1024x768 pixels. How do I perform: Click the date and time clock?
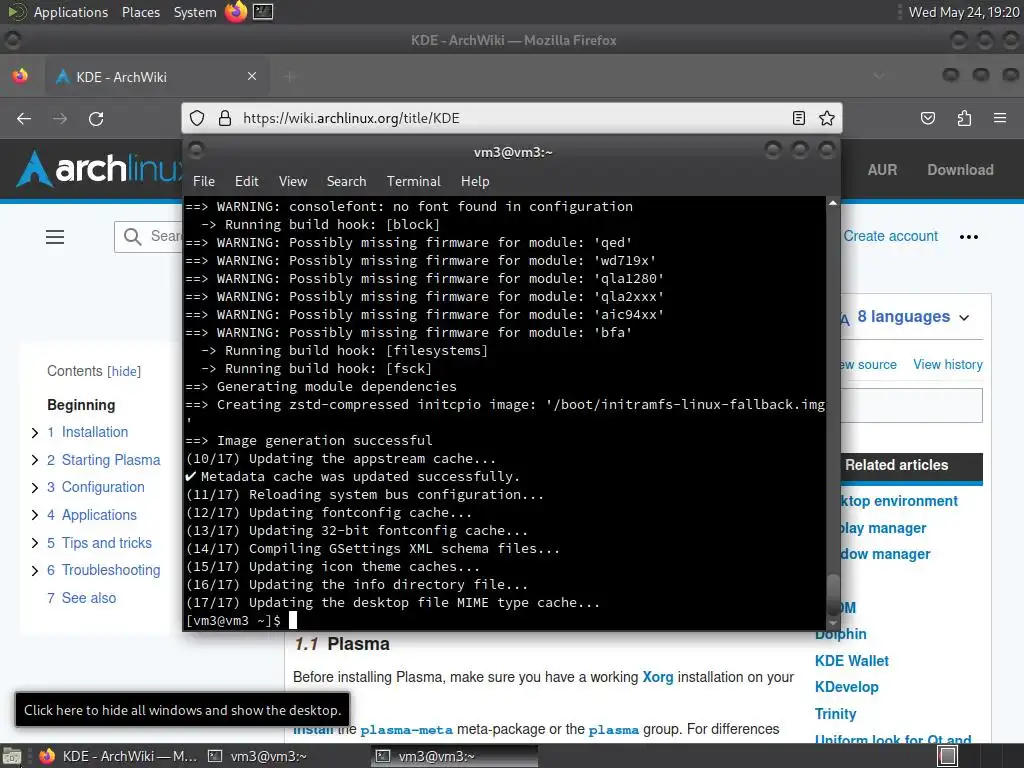point(964,12)
